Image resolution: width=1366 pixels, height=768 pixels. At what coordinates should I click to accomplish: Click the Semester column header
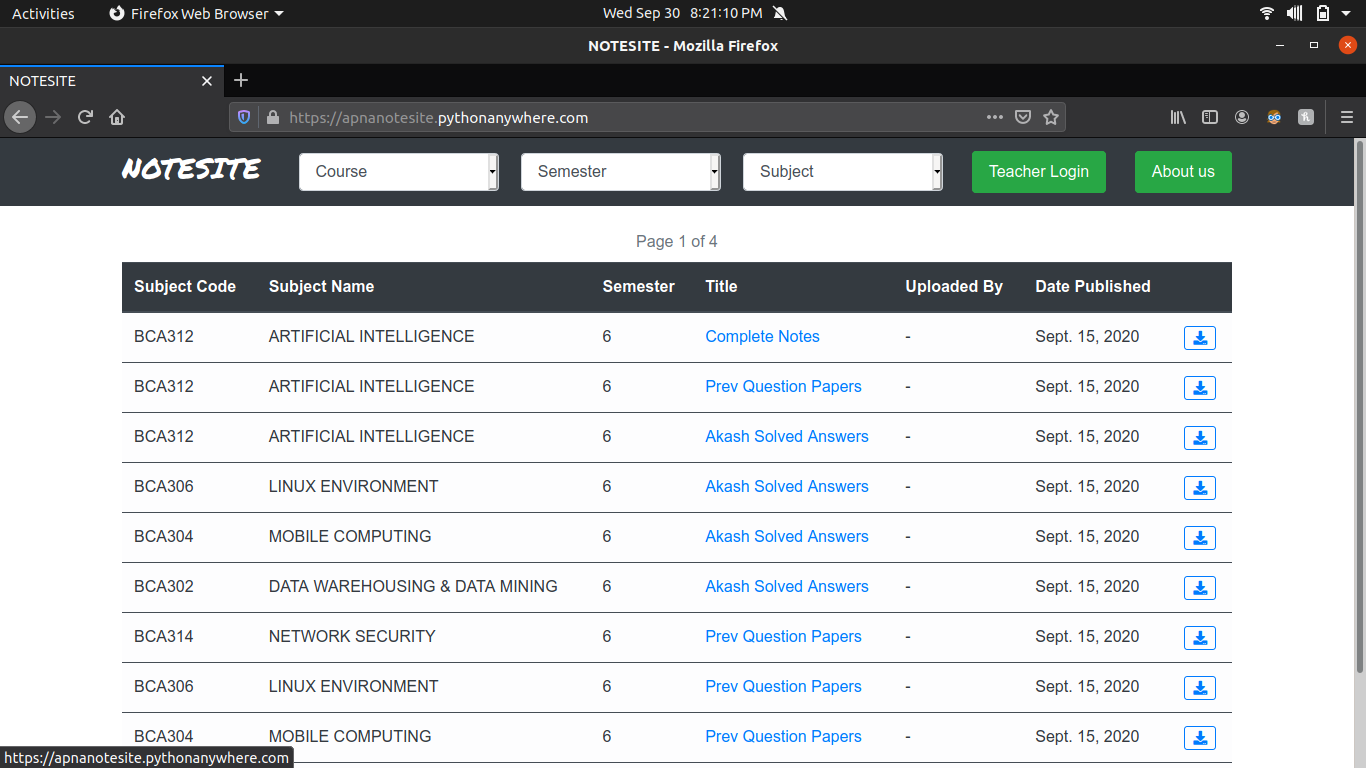(639, 286)
